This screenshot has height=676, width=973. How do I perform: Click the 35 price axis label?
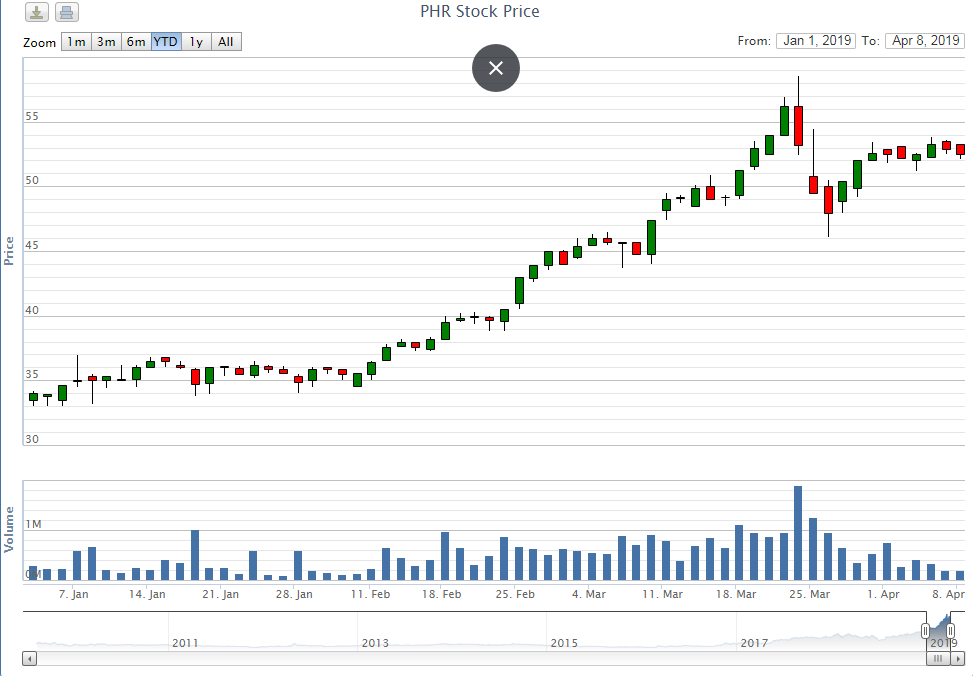(32, 374)
